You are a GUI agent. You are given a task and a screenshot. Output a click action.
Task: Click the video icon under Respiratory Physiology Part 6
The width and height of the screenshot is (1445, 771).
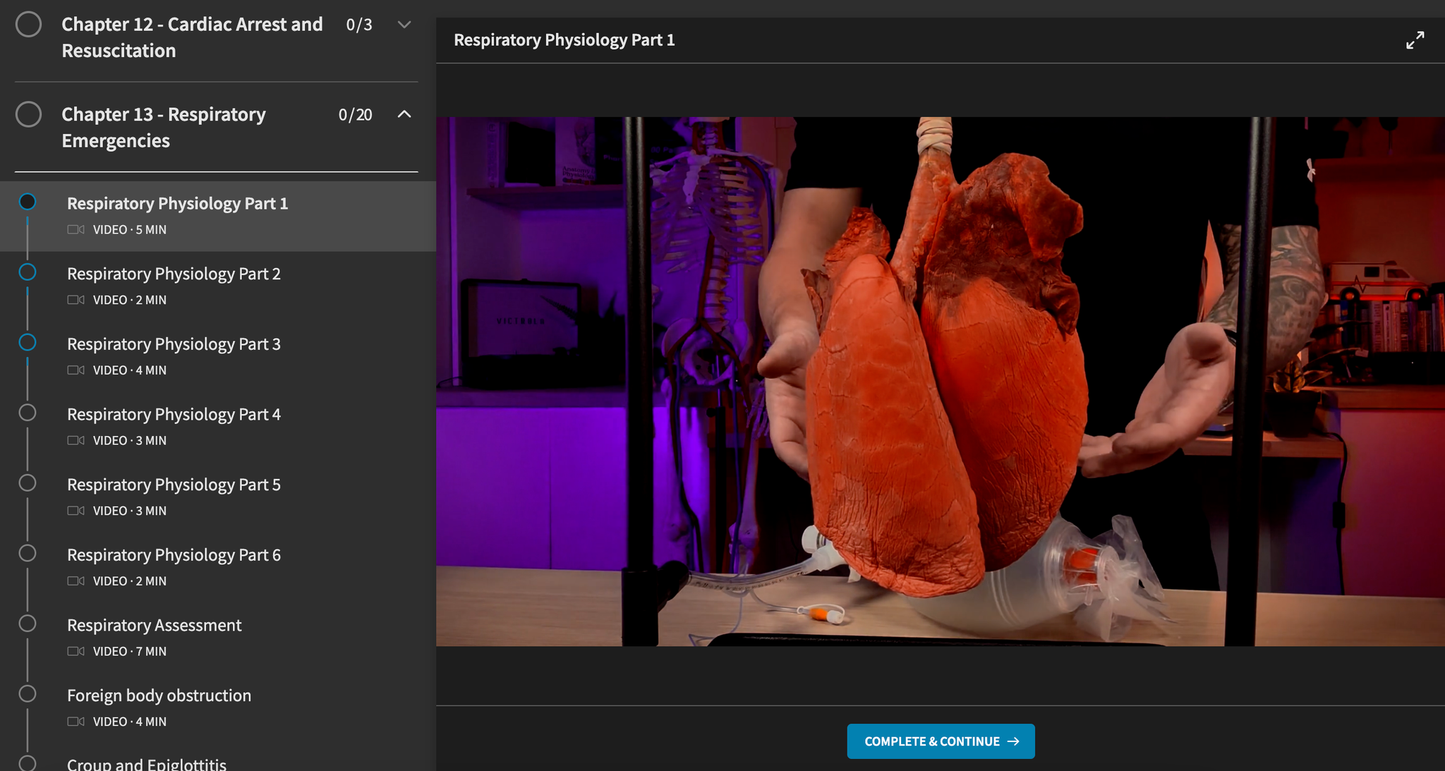(x=74, y=580)
